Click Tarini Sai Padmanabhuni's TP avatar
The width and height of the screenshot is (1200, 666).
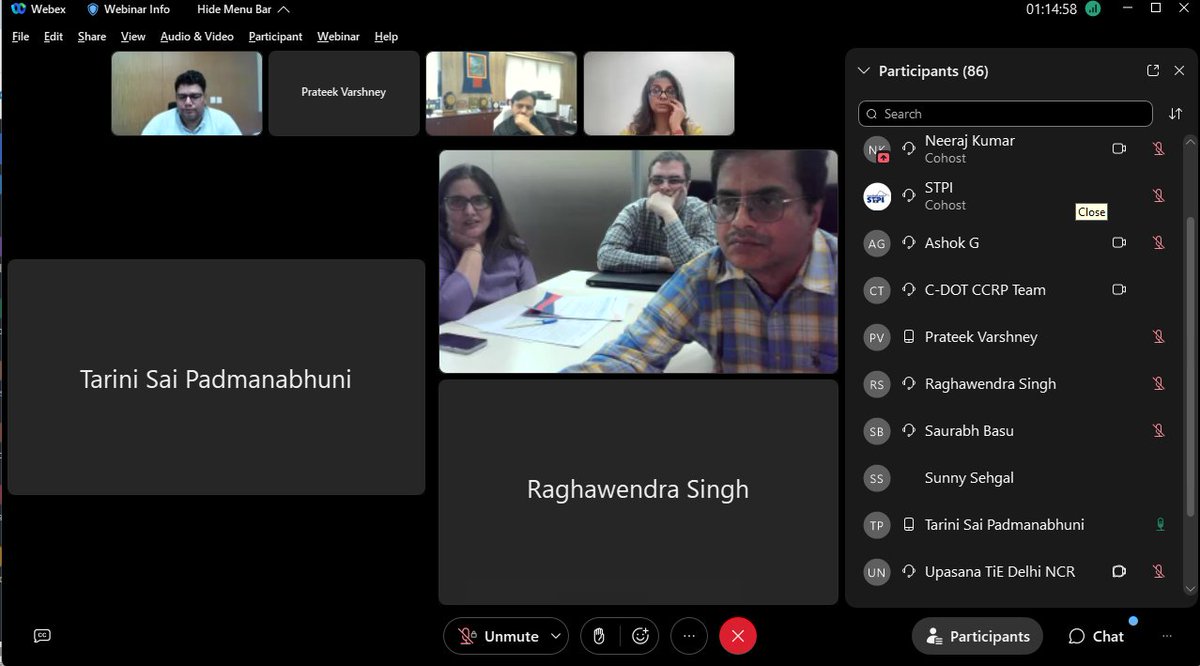pos(877,525)
